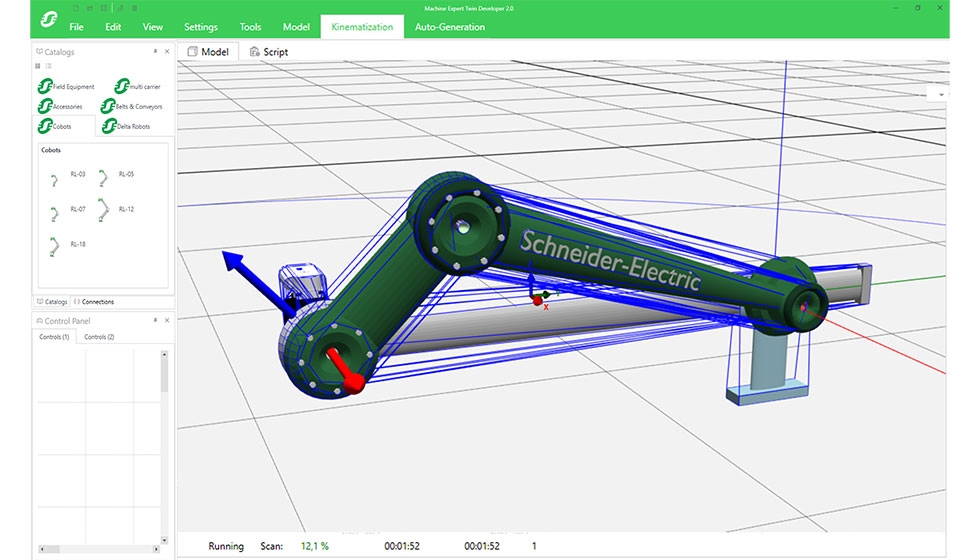The width and height of the screenshot is (980, 560).
Task: Open the Delta Robots catalog category
Action: 131,126
